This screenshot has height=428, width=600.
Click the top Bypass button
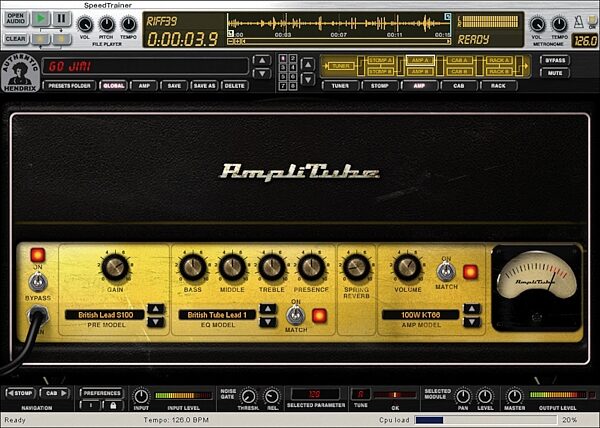point(555,60)
